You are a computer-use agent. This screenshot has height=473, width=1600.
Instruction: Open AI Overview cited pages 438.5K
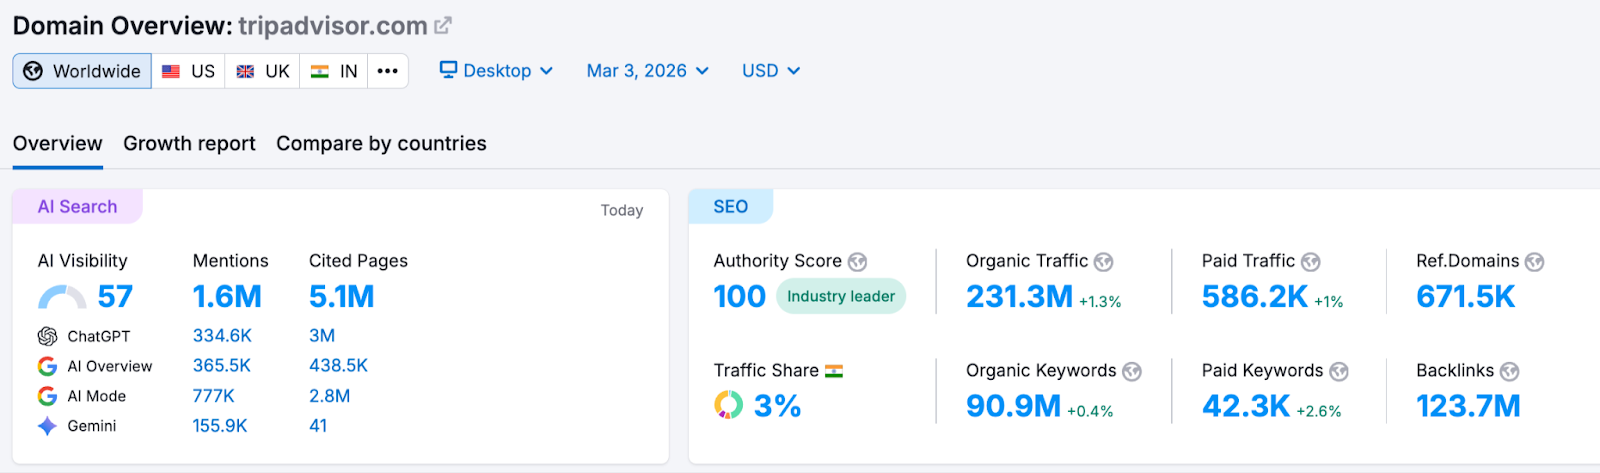point(339,366)
